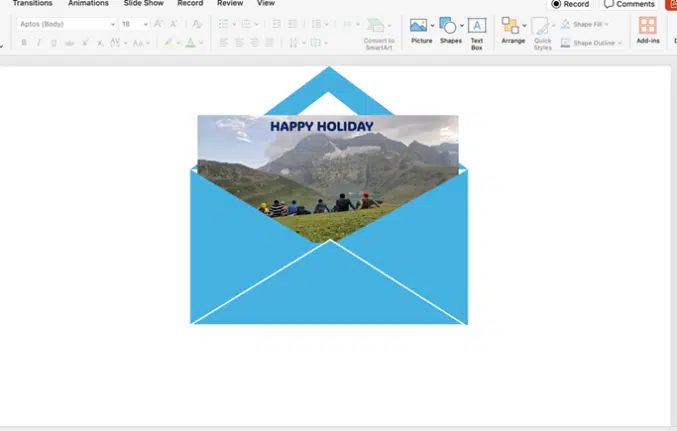Apply the text highlight color
The height and width of the screenshot is (431, 677).
(x=168, y=42)
